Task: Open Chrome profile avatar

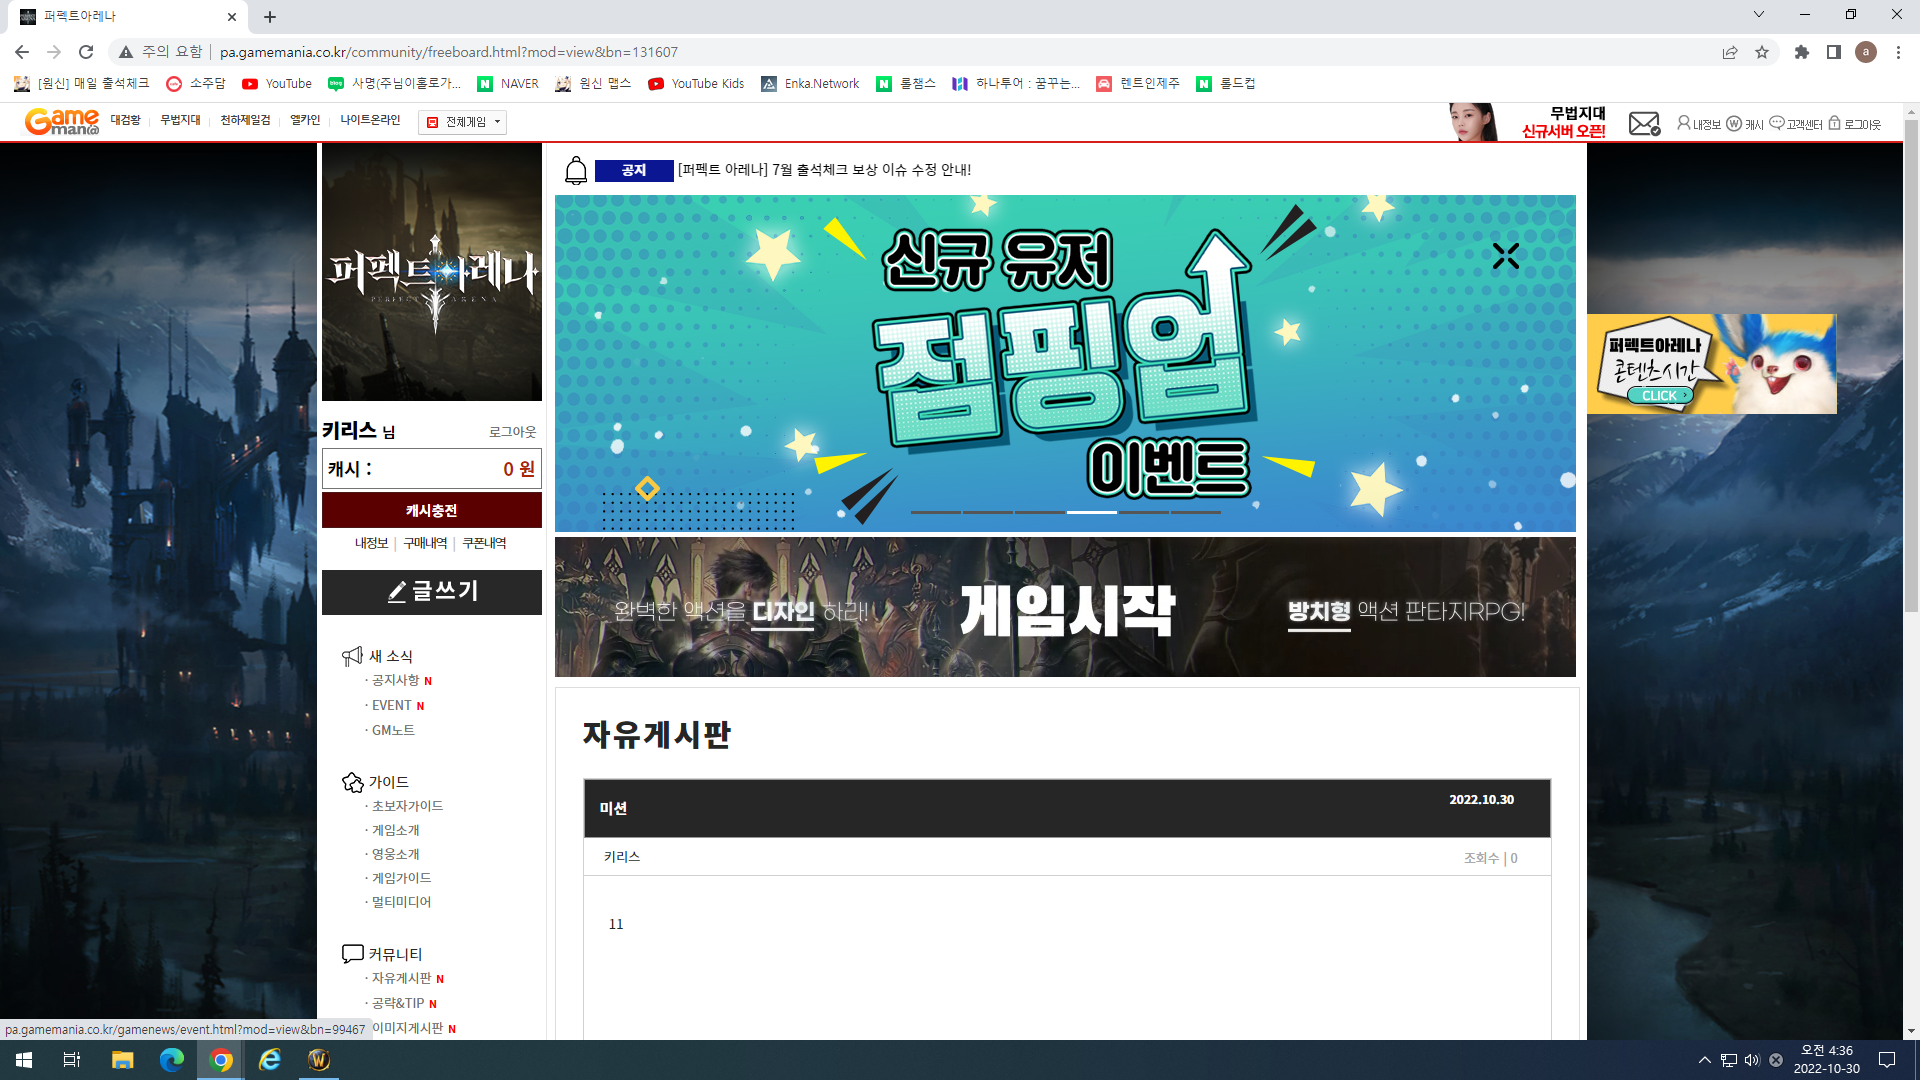Action: point(1866,52)
